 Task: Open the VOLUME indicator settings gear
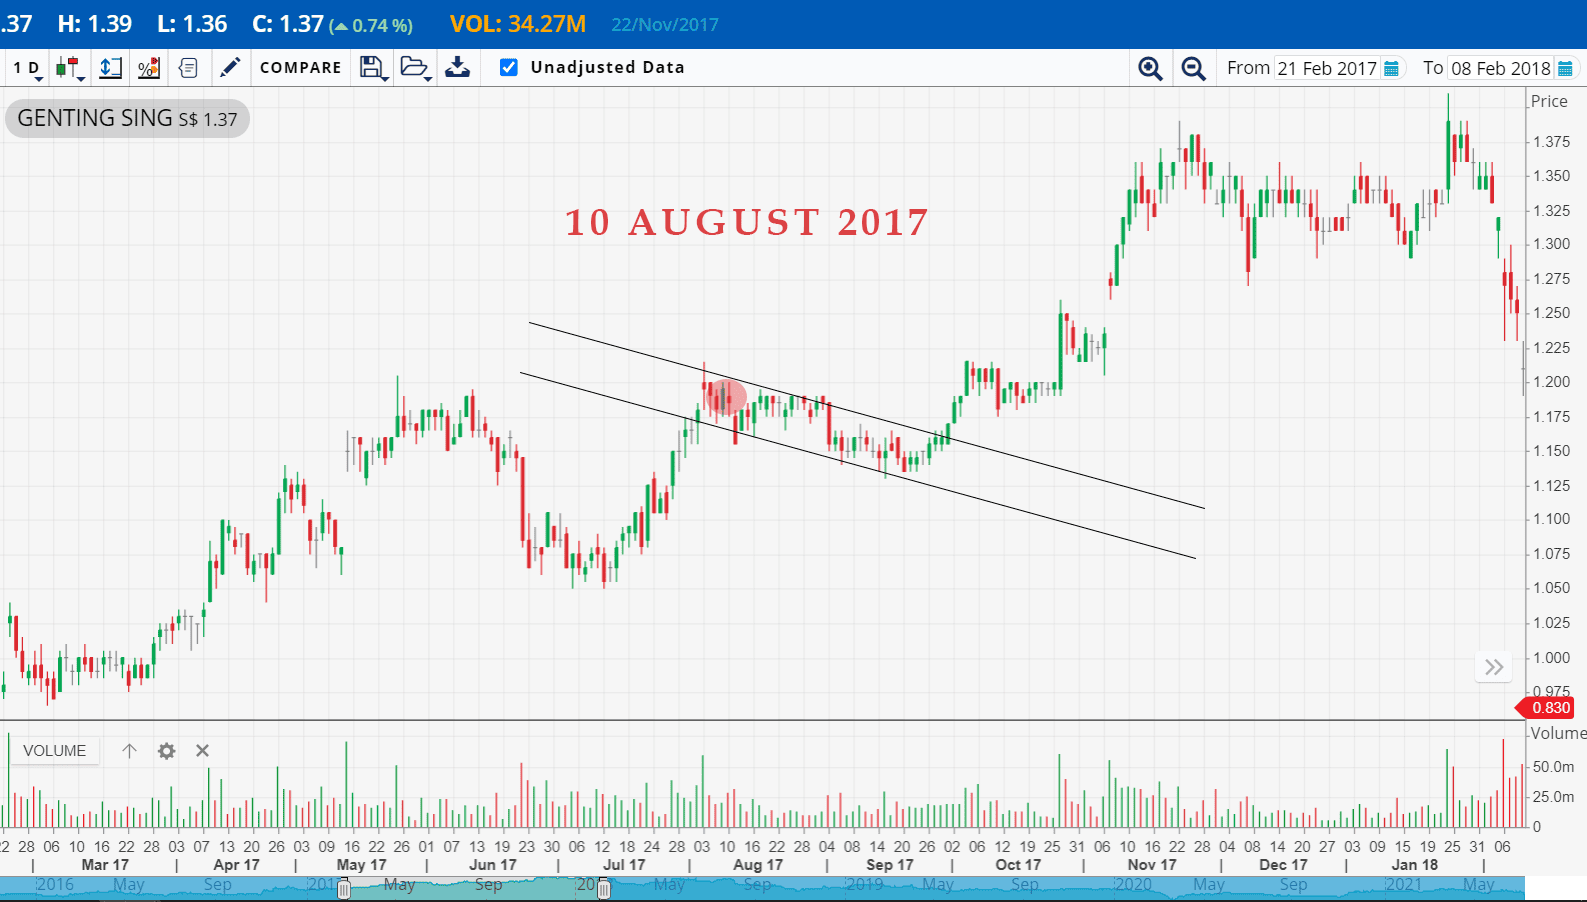coord(166,751)
